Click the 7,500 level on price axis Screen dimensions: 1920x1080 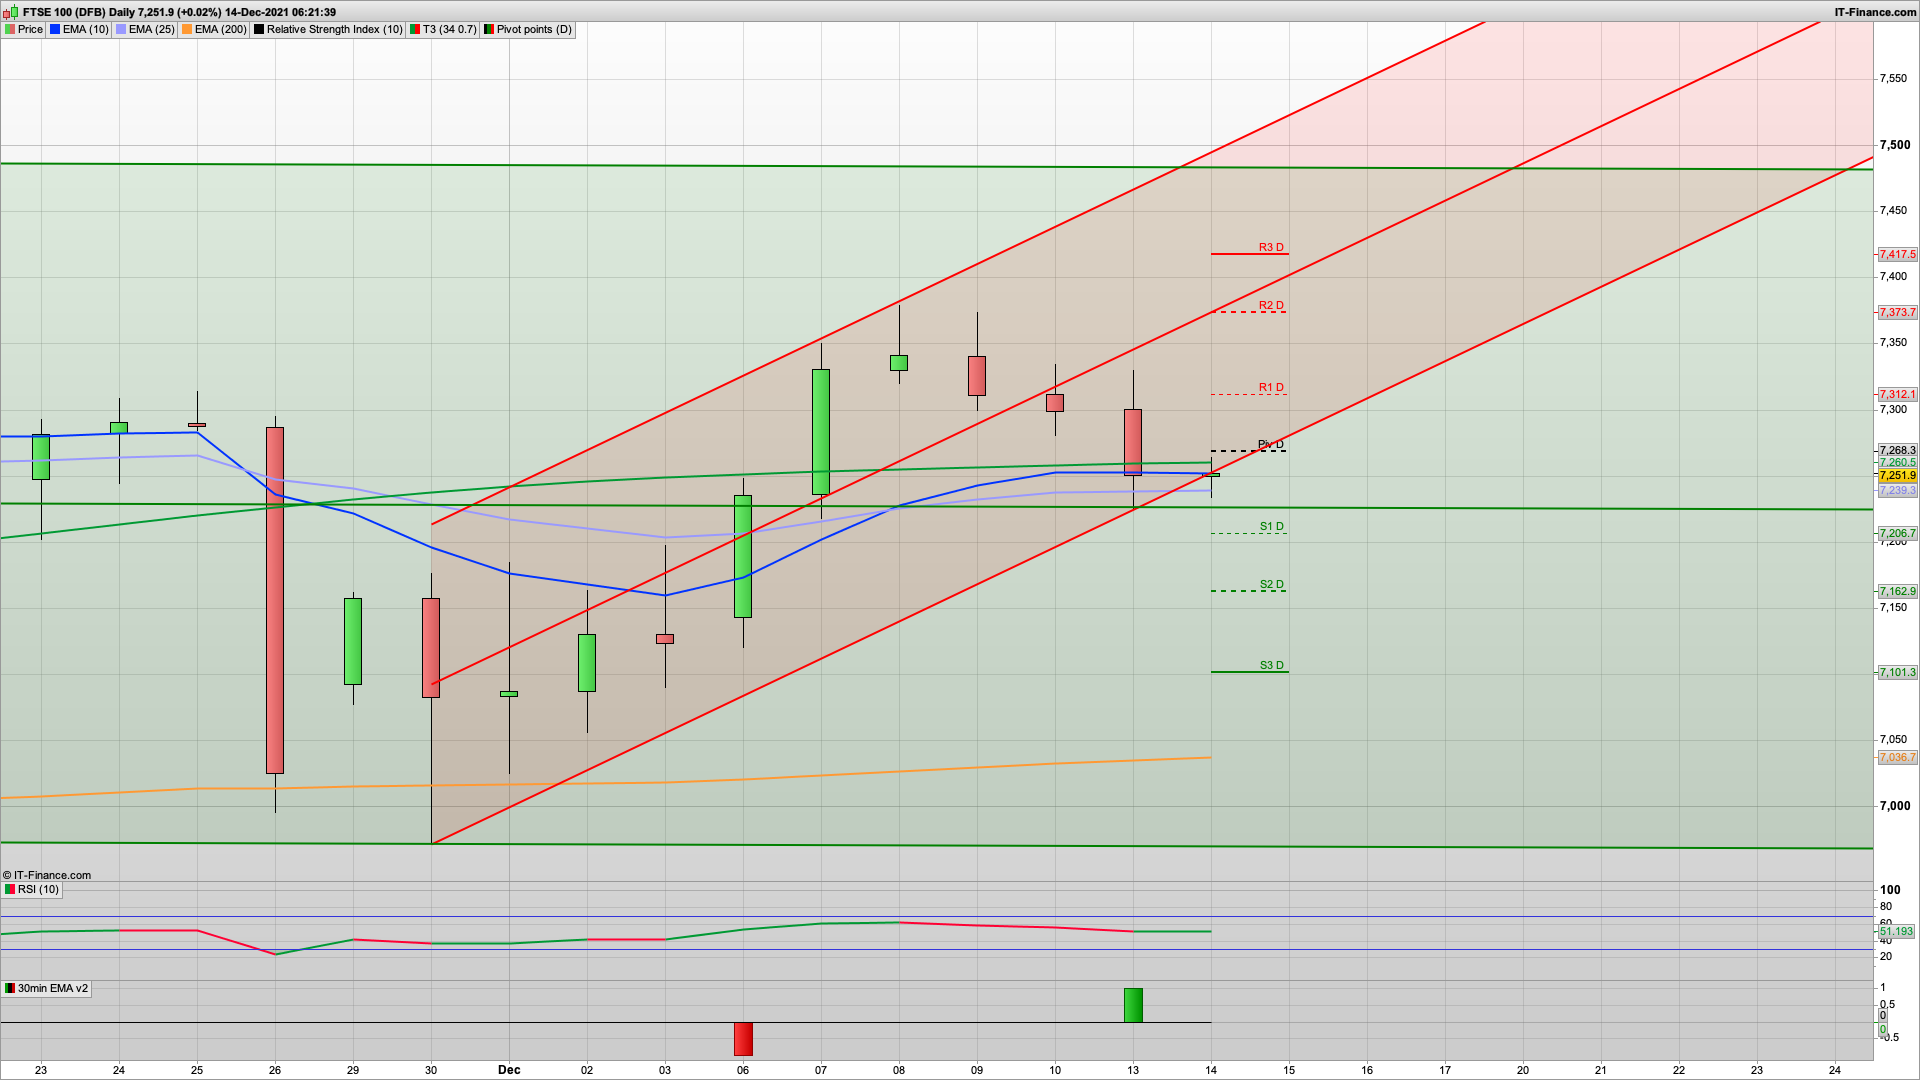pos(1895,145)
